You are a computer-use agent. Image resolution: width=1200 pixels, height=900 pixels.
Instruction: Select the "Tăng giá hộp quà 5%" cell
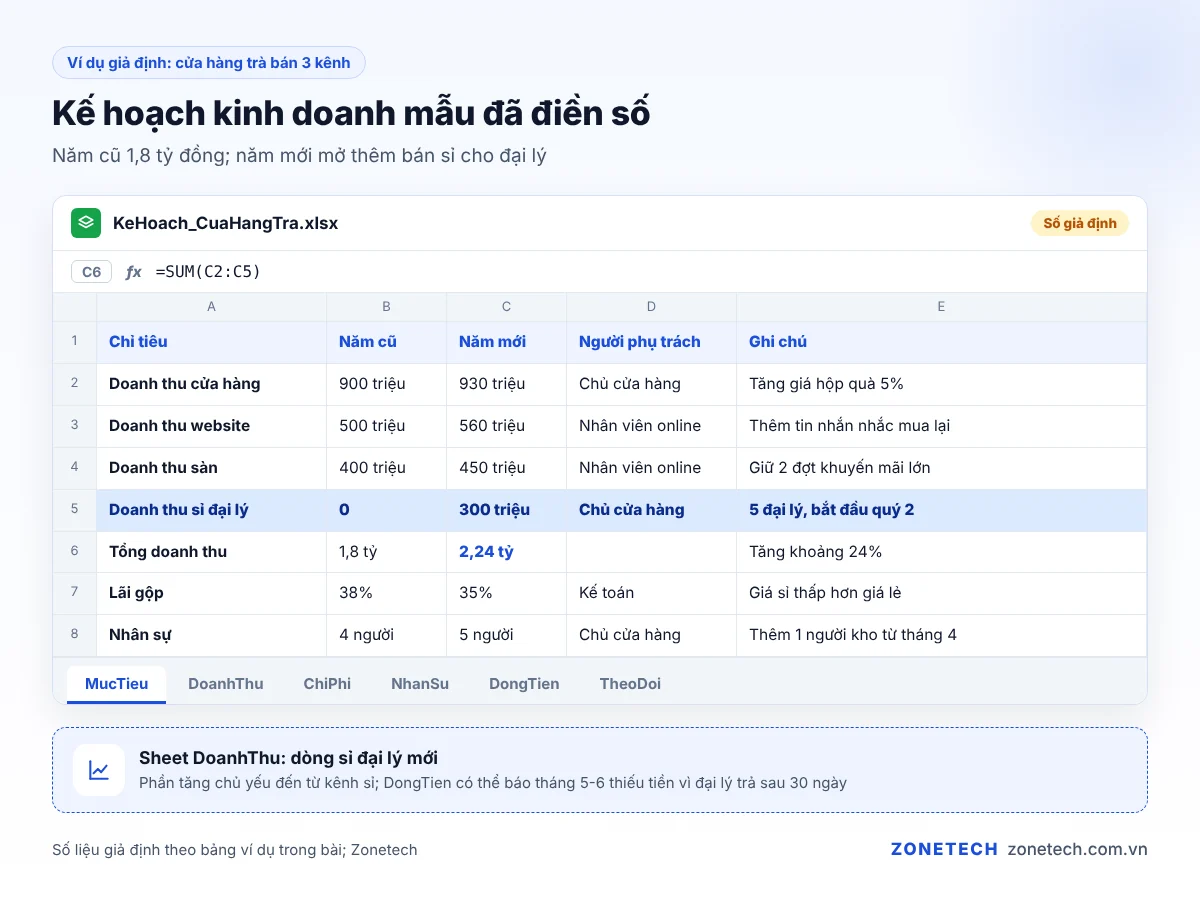click(941, 384)
